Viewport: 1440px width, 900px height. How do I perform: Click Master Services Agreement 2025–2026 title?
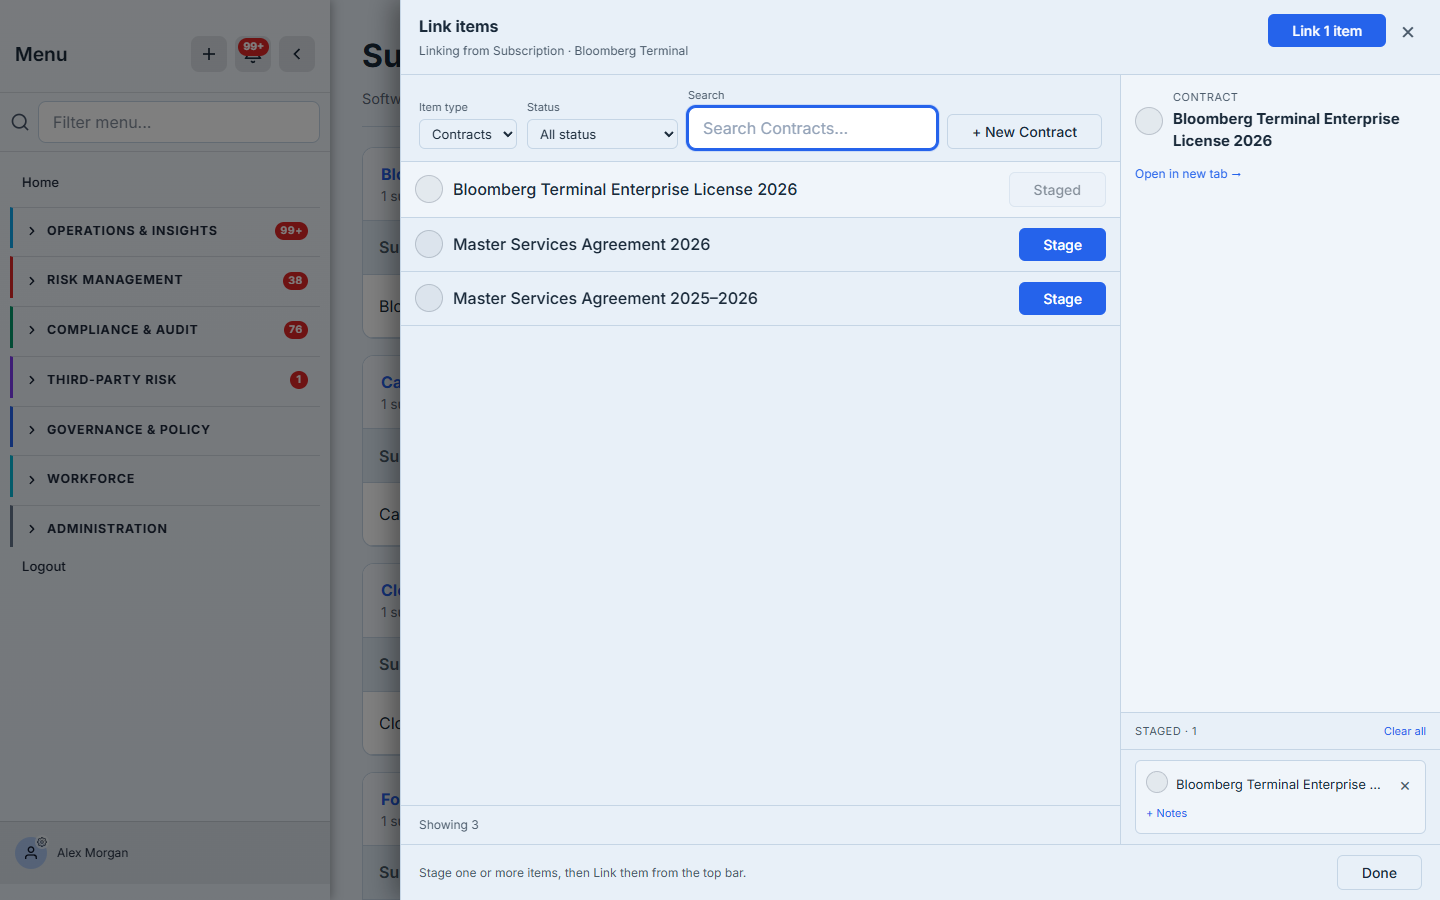[x=605, y=298]
